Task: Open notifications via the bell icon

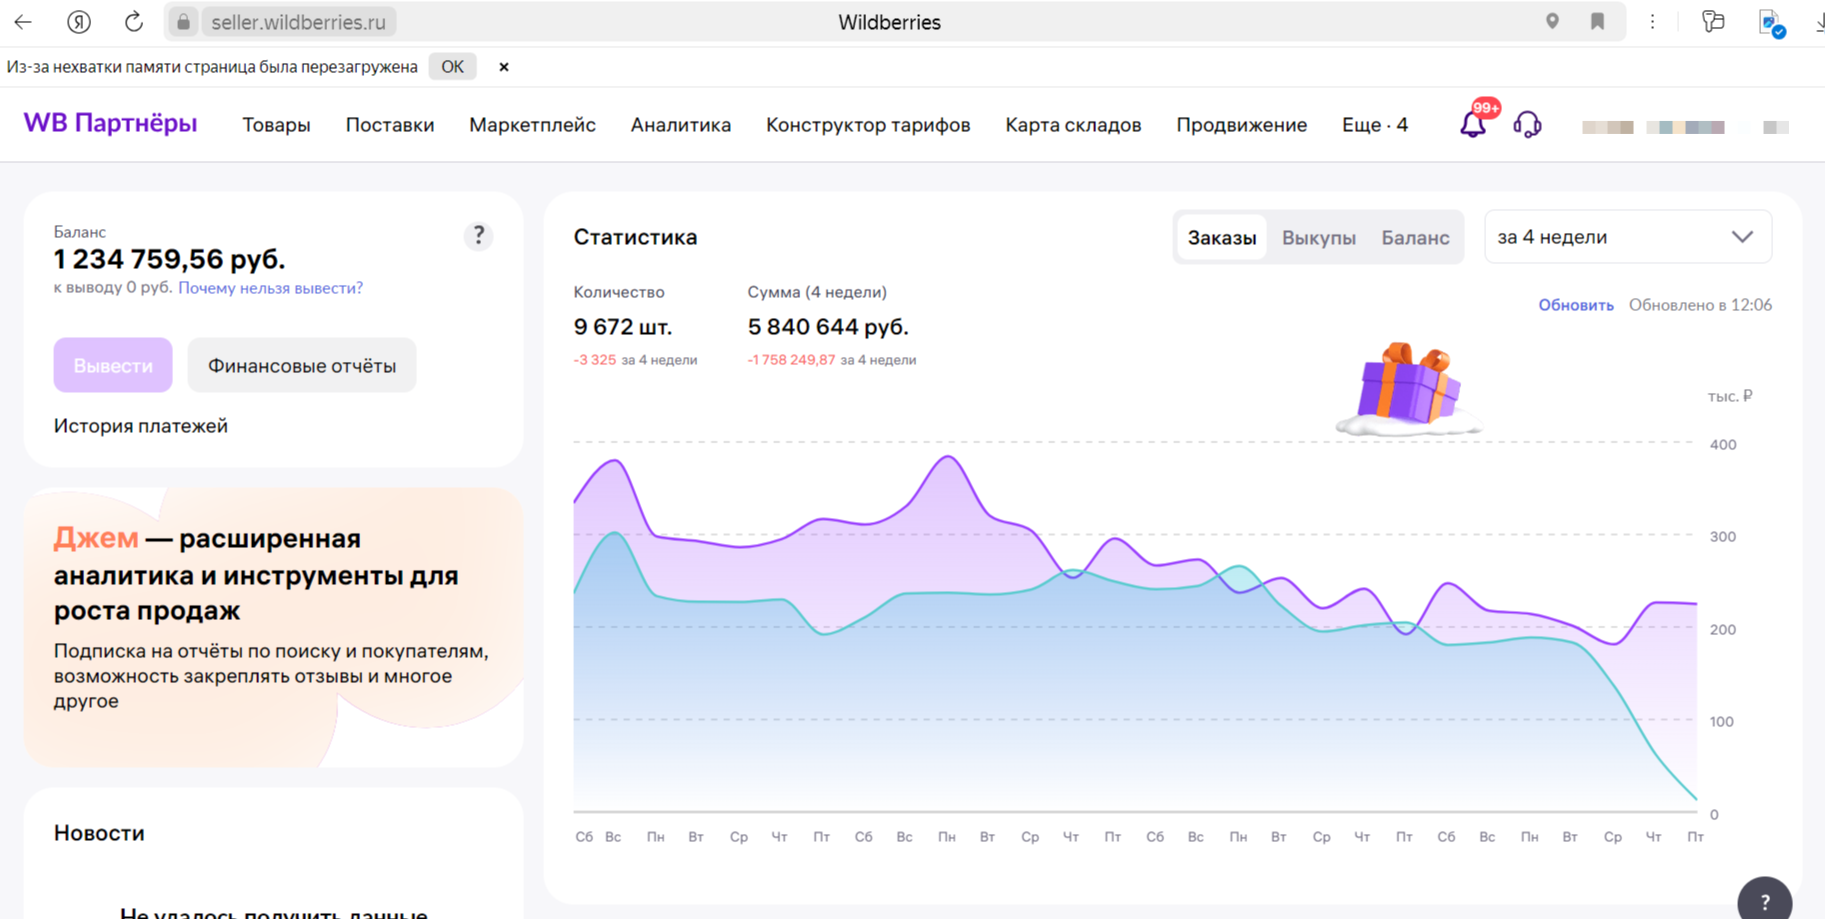Action: 1472,124
